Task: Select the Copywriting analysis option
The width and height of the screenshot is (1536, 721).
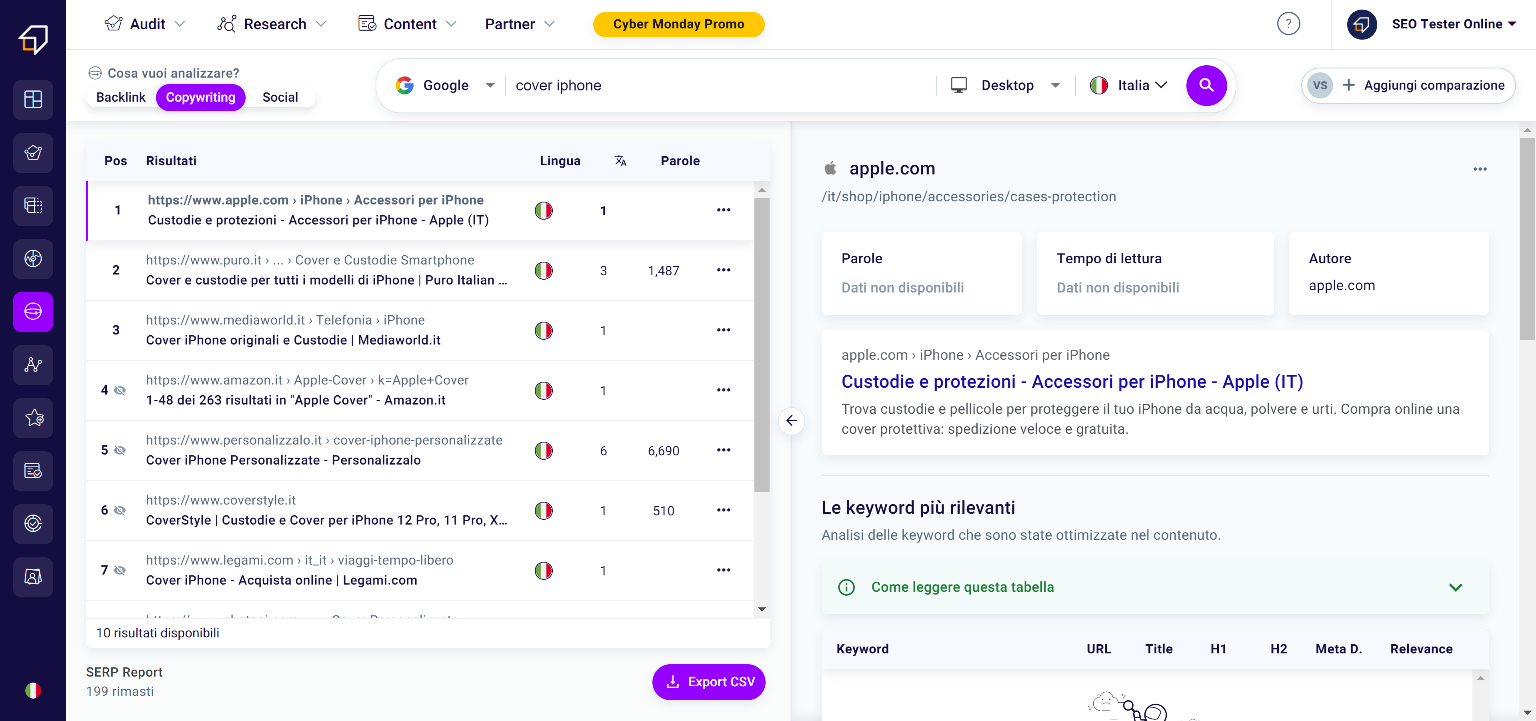Action: tap(201, 97)
